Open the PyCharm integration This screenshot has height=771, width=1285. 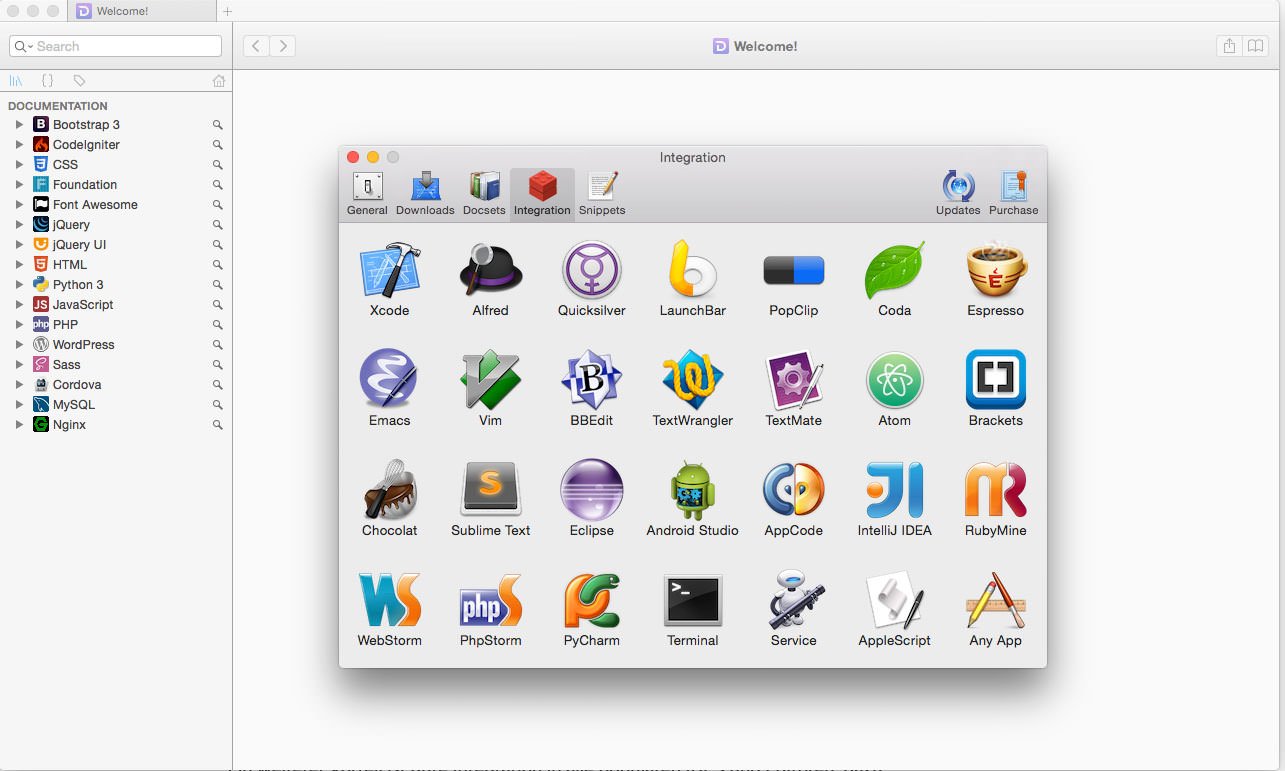(591, 599)
